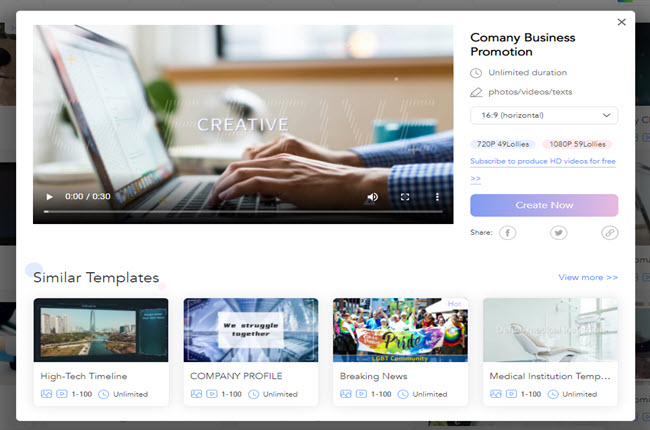650x430 pixels.
Task: Click the Similar Templates heading
Action: (x=96, y=277)
